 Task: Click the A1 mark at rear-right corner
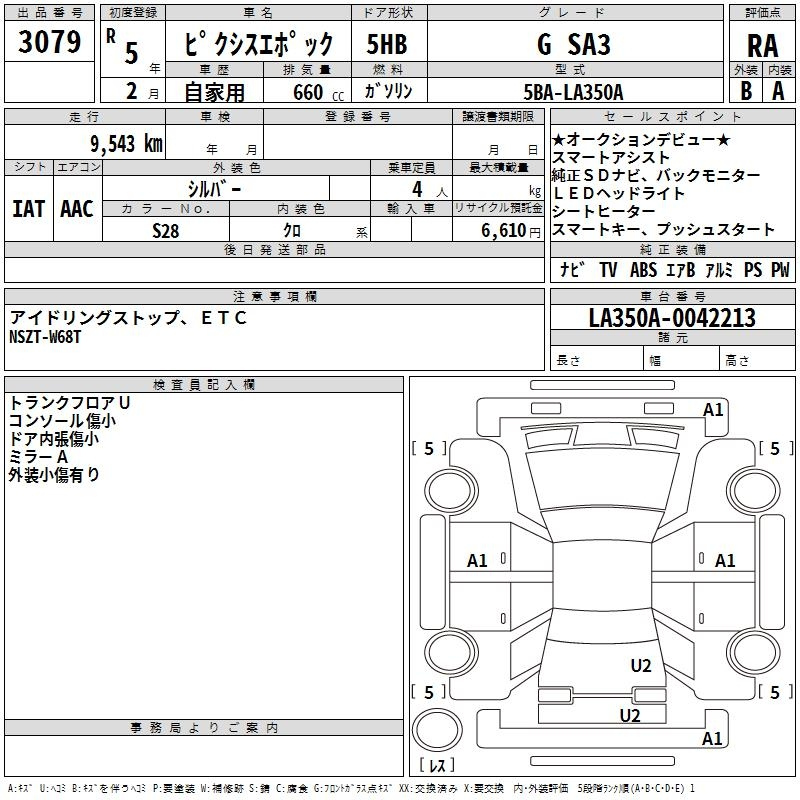pyautogui.click(x=713, y=739)
